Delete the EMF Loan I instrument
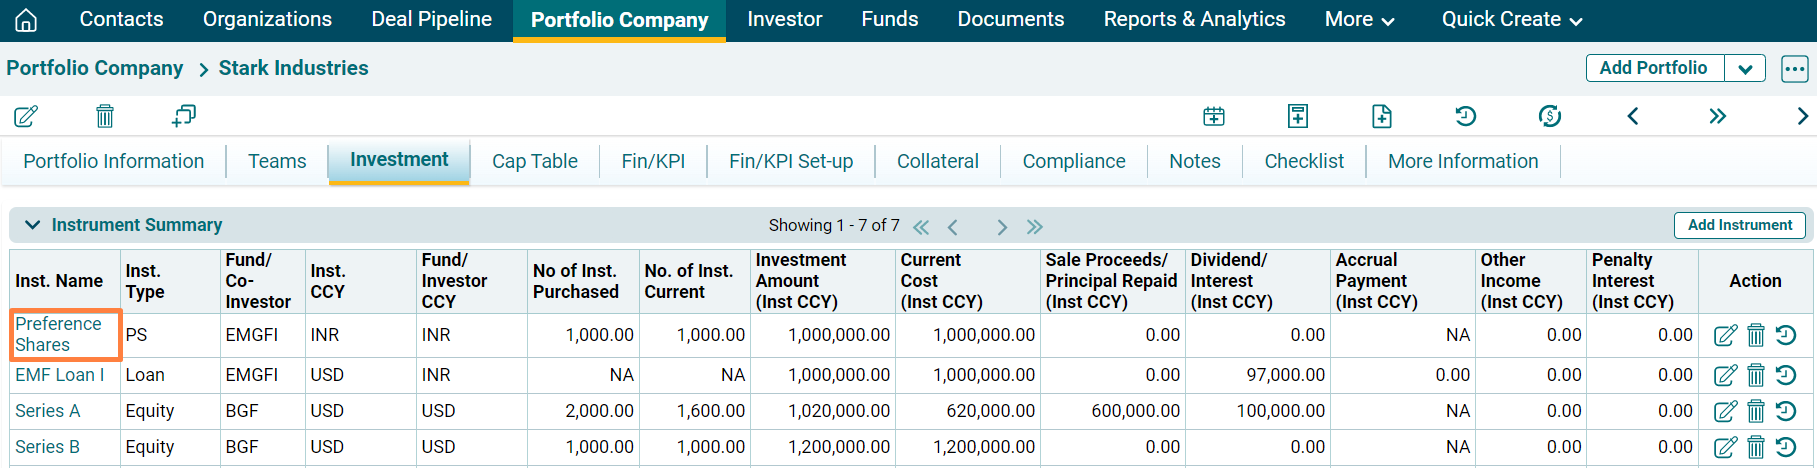The width and height of the screenshot is (1817, 468). [x=1756, y=375]
